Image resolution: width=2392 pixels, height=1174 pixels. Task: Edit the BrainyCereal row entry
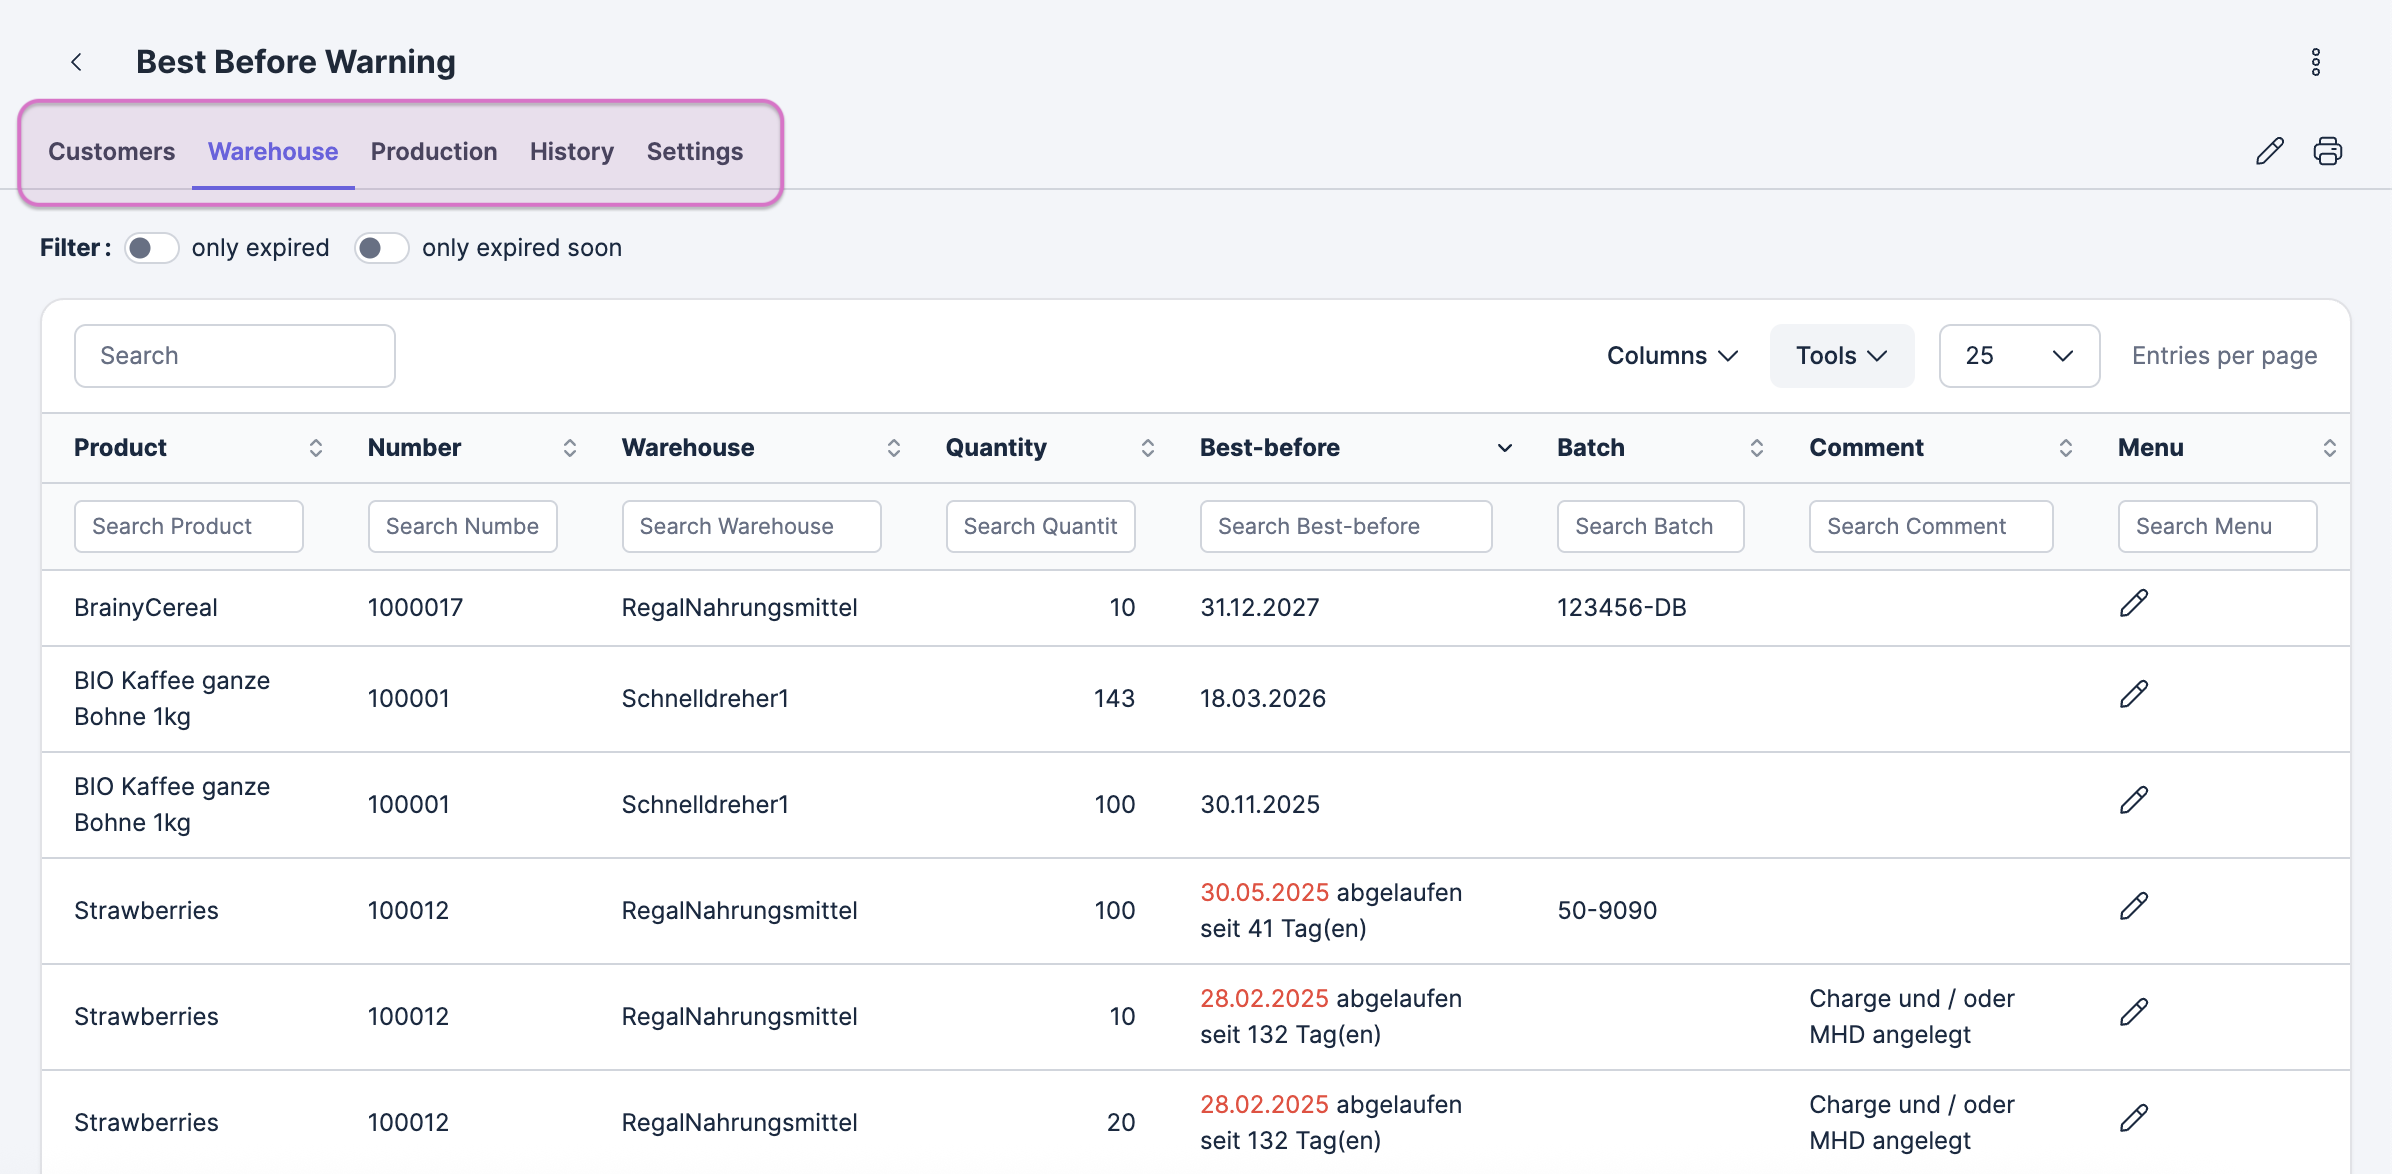tap(2133, 603)
